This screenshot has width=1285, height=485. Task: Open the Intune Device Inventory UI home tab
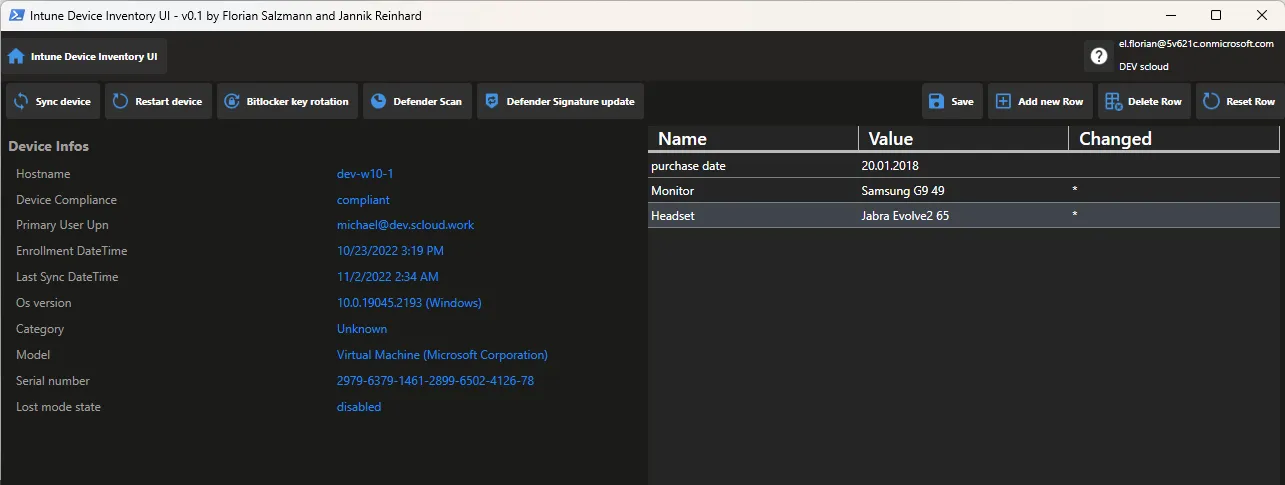[x=84, y=56]
